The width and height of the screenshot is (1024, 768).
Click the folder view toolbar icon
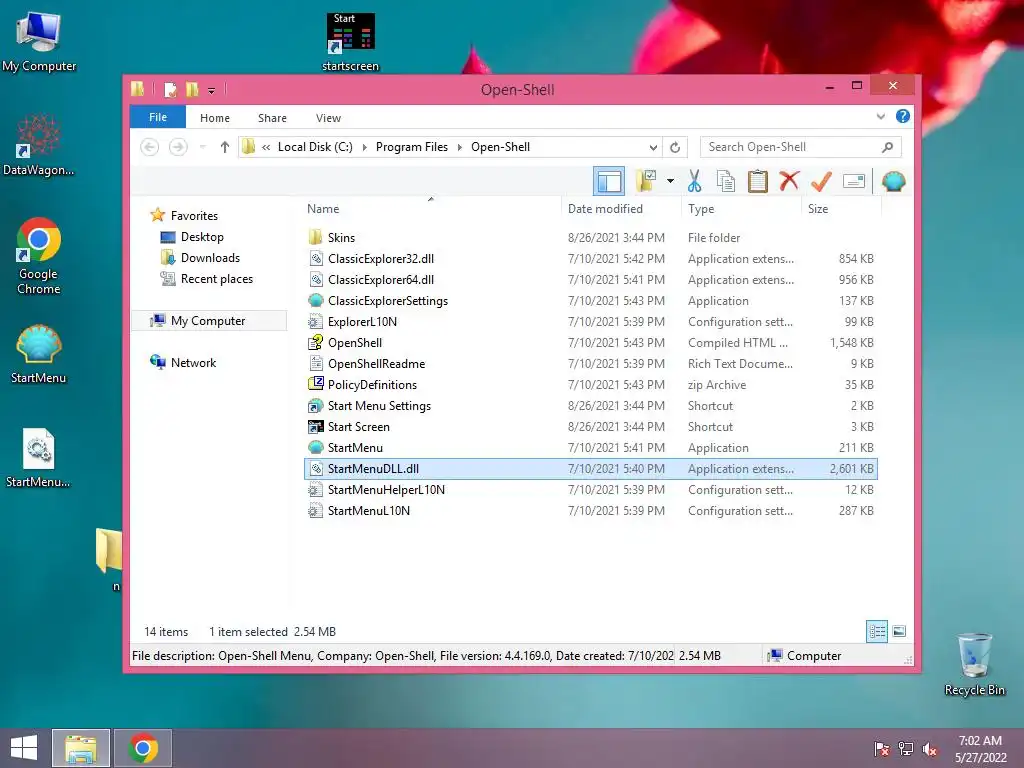(647, 181)
